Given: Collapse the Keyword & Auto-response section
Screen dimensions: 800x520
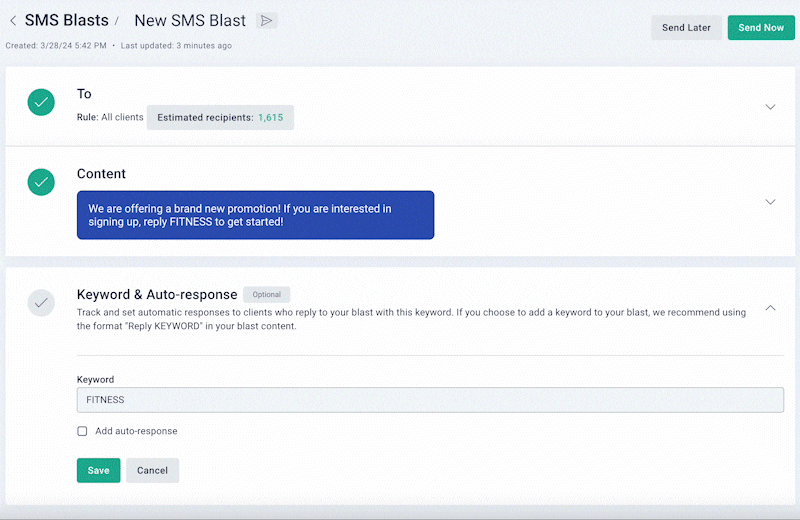Looking at the screenshot, I should (770, 308).
